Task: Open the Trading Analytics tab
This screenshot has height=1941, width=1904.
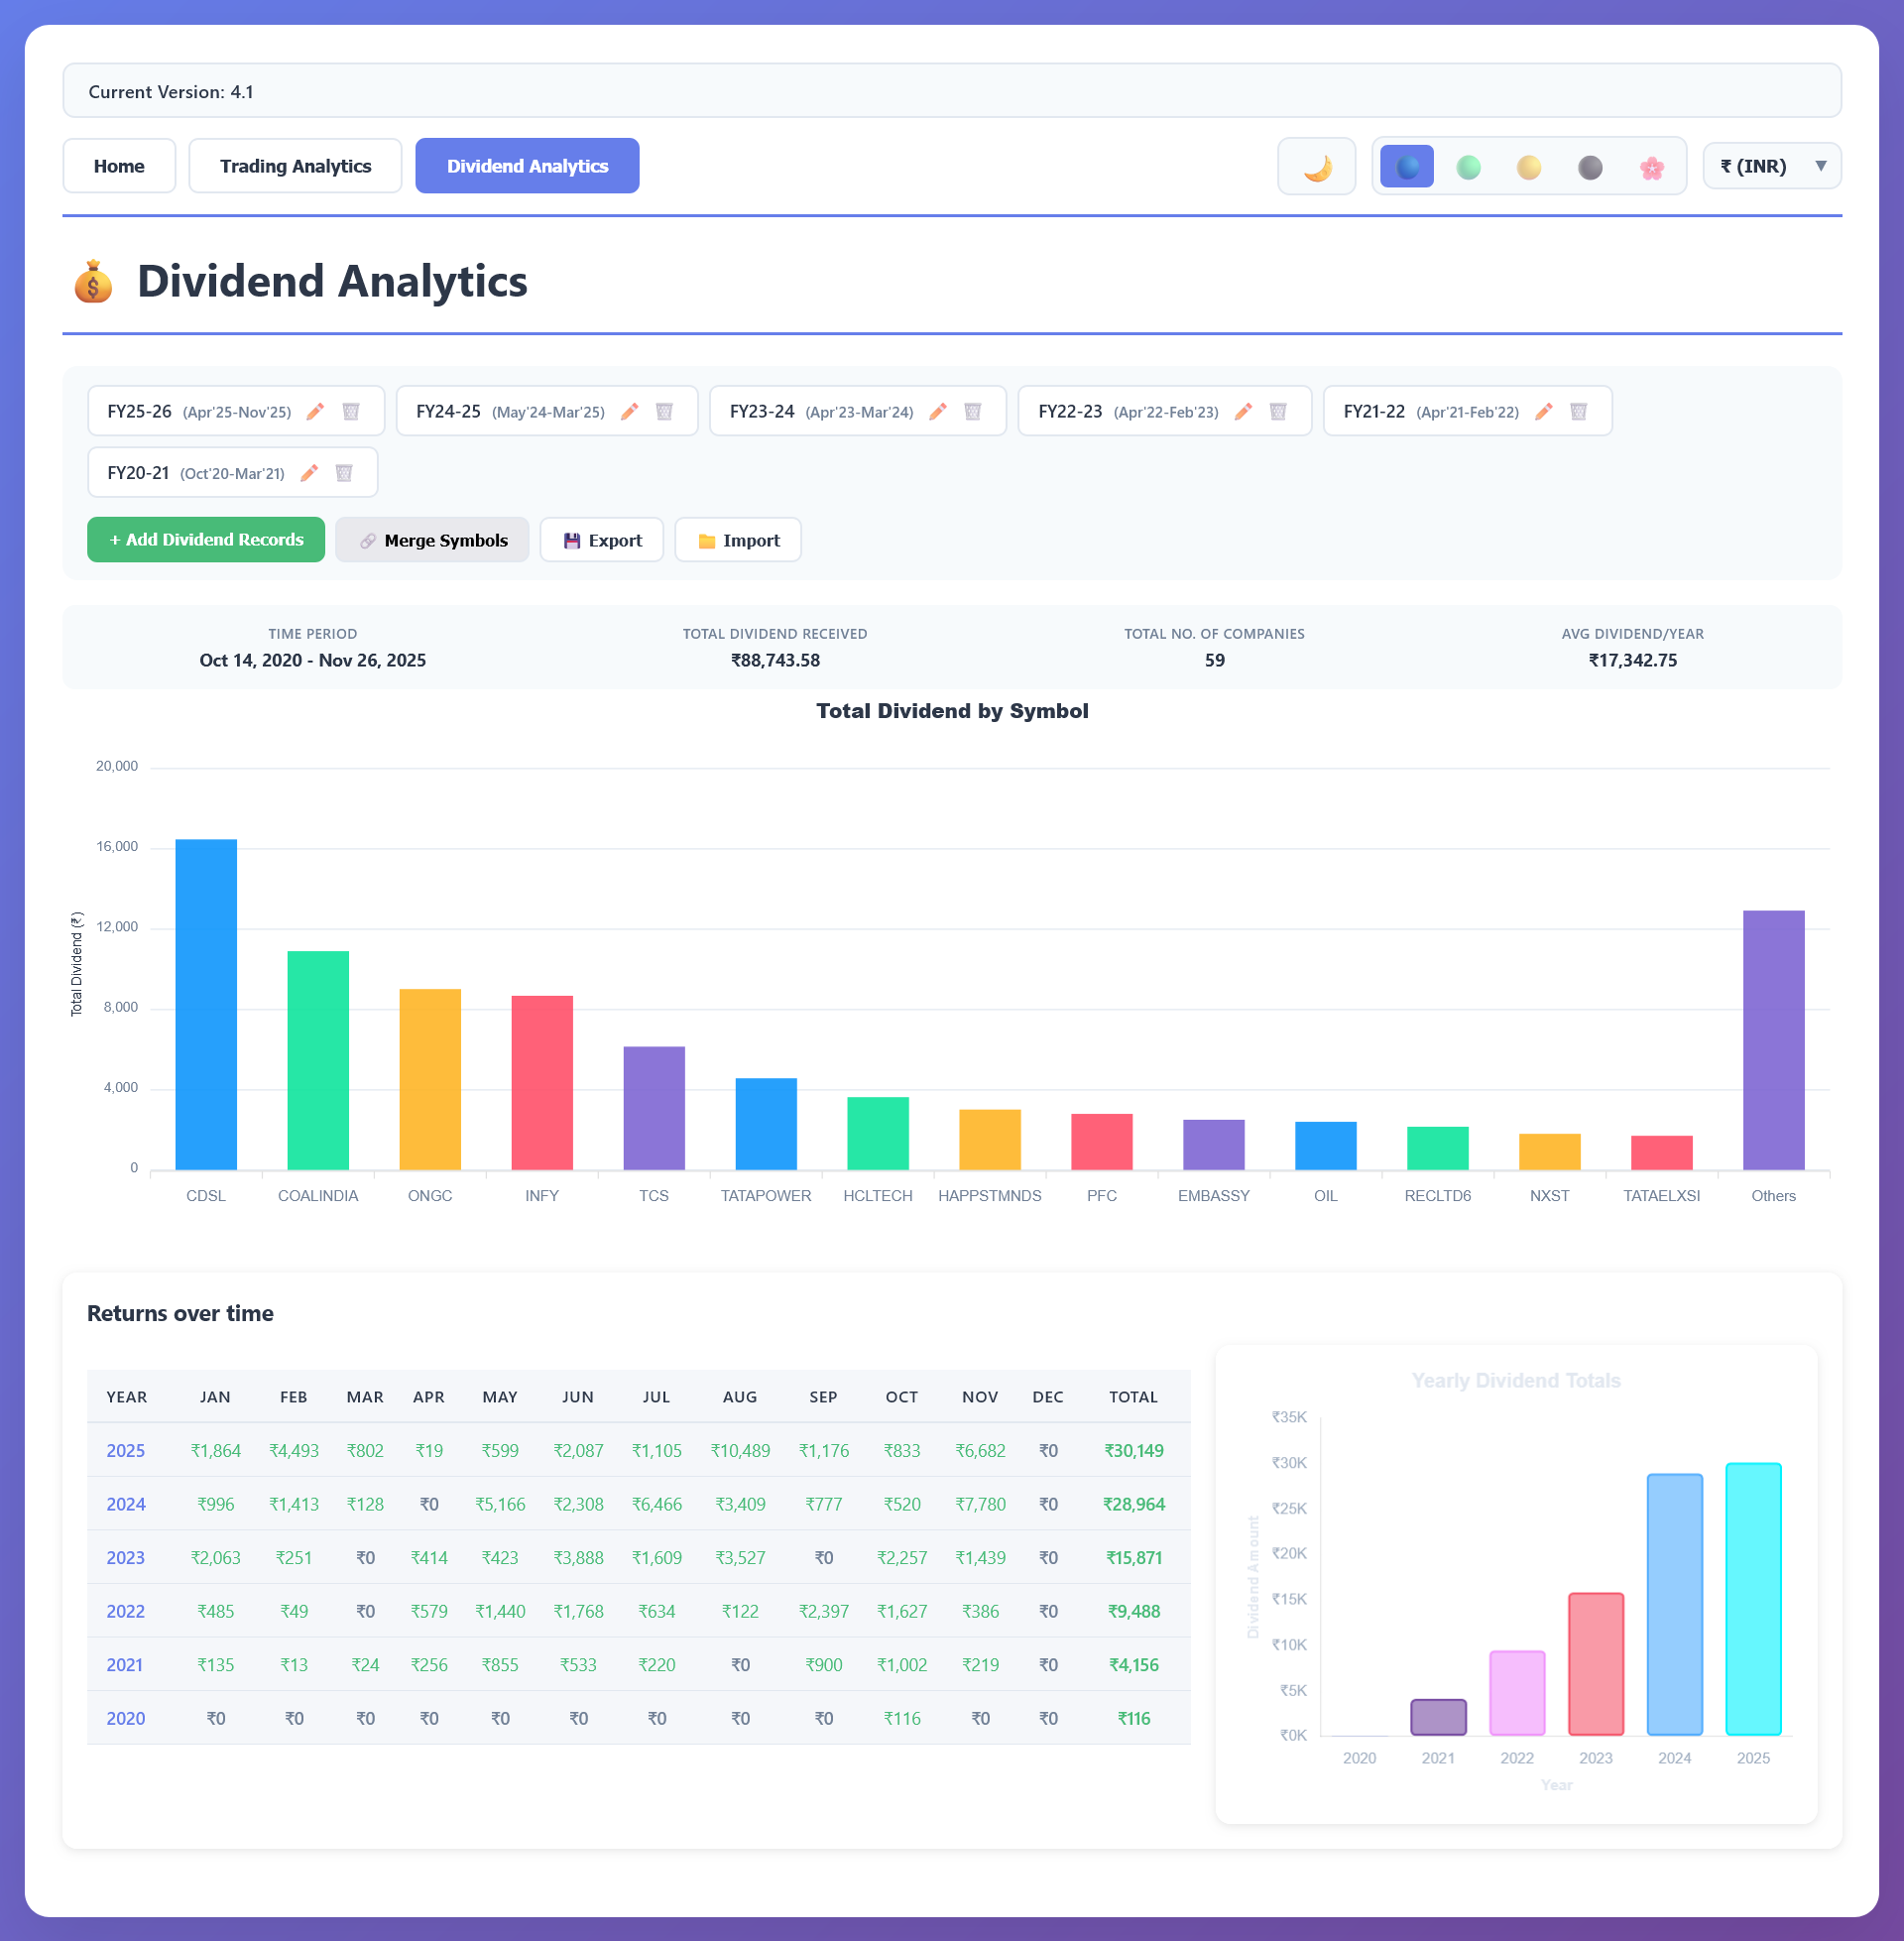Action: (295, 167)
